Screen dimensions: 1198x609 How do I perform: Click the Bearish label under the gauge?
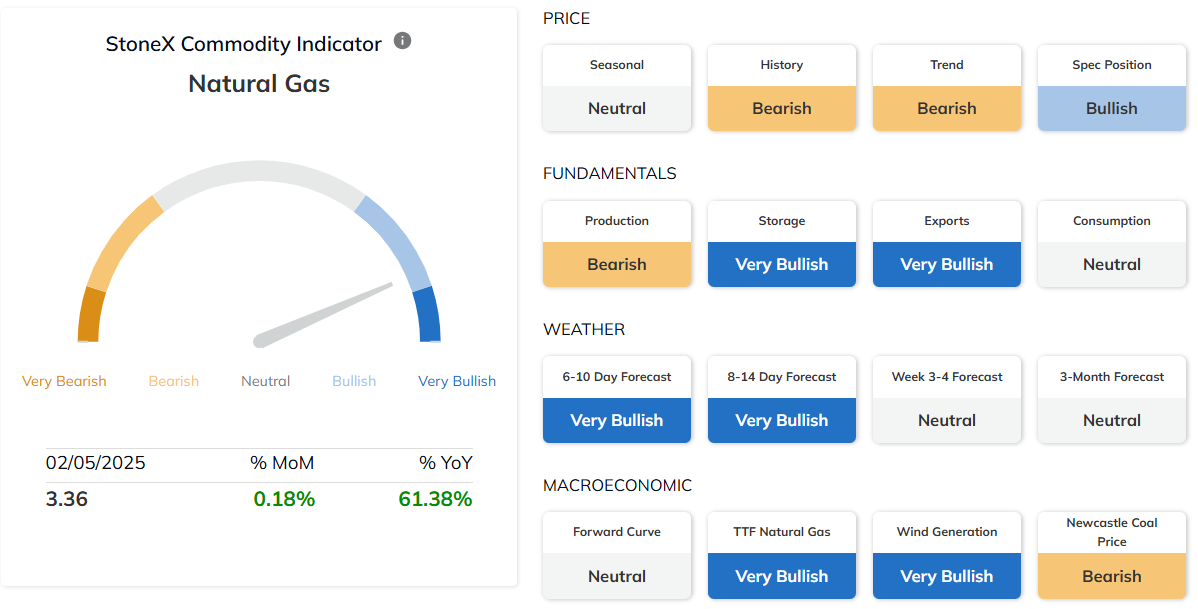[173, 381]
